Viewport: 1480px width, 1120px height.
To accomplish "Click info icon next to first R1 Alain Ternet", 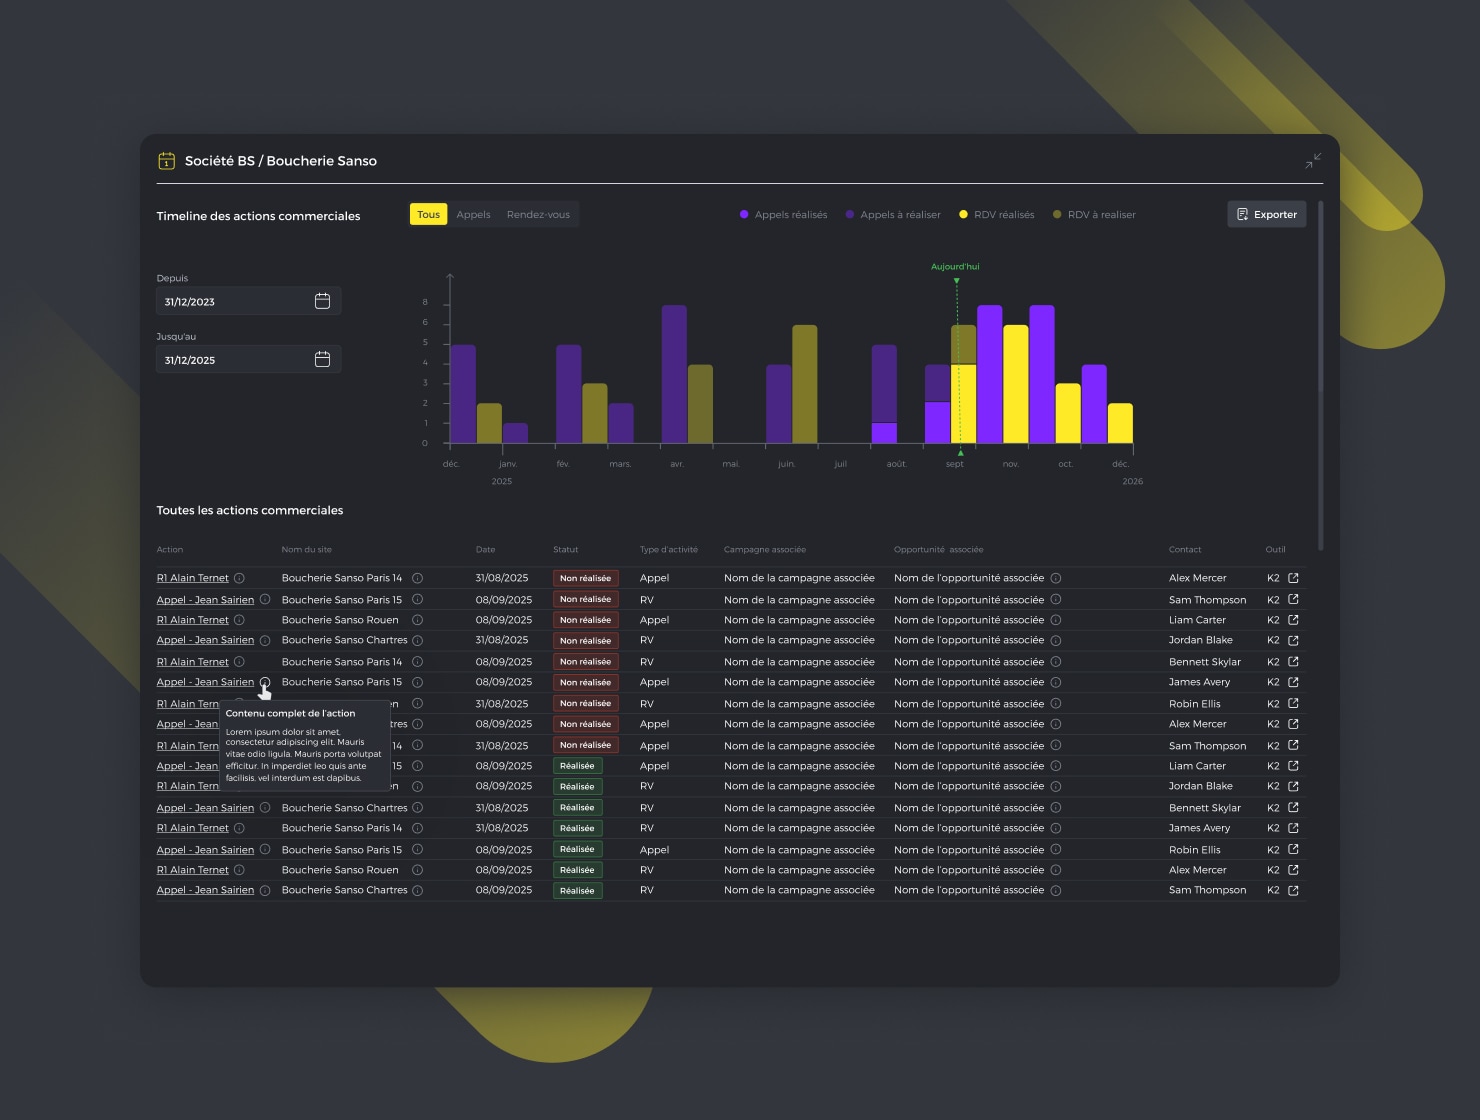I will (x=239, y=578).
